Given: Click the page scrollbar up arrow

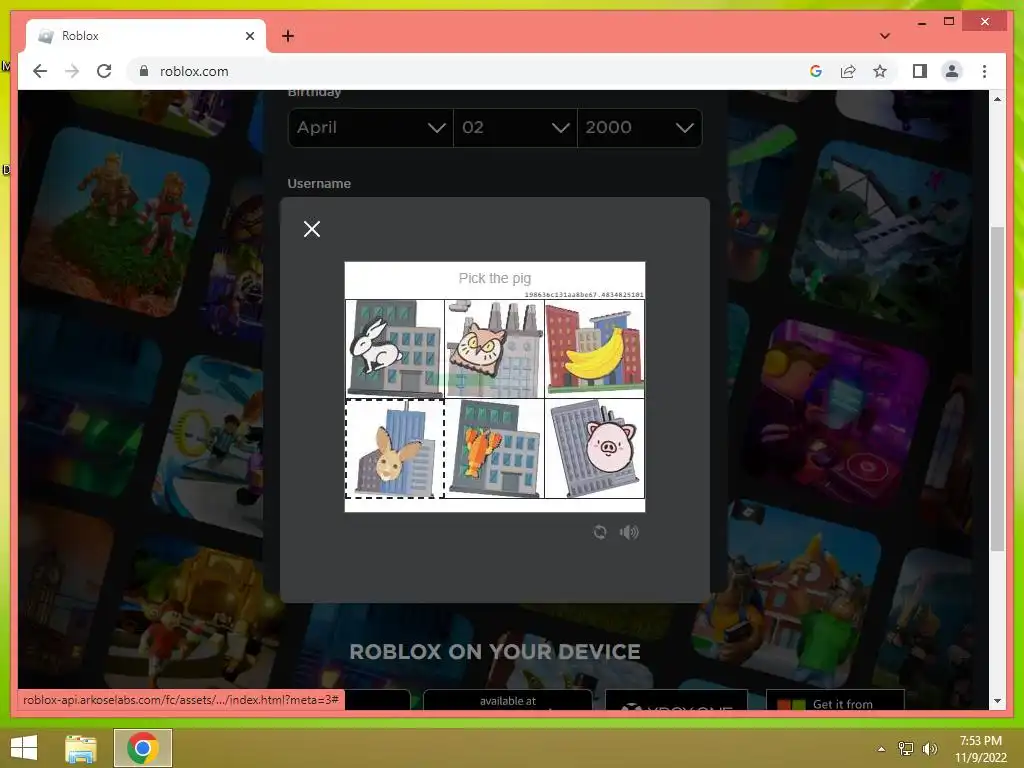Looking at the screenshot, I should (997, 99).
